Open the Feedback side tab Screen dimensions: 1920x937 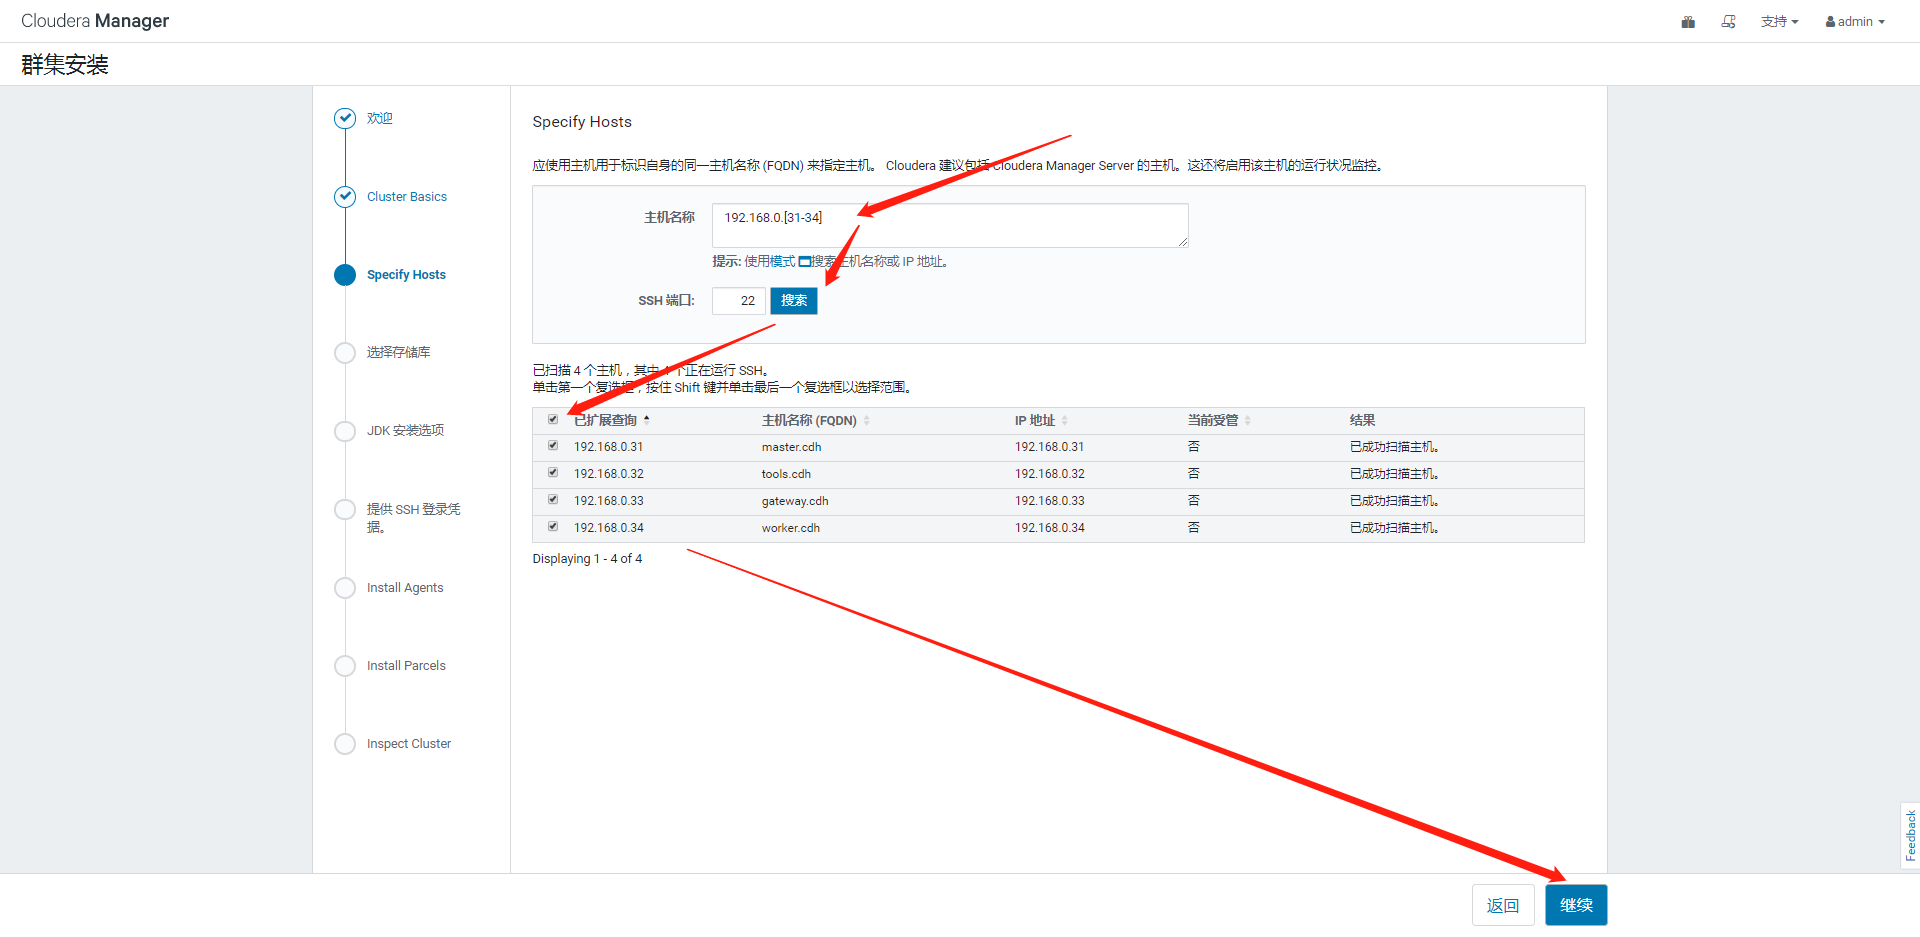click(1910, 836)
